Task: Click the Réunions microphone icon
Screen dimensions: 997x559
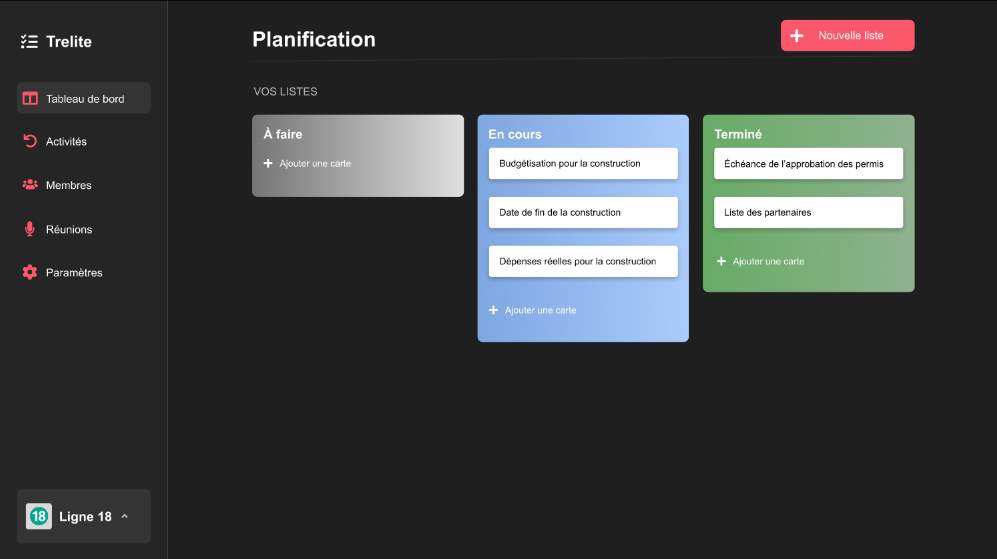Action: click(30, 229)
